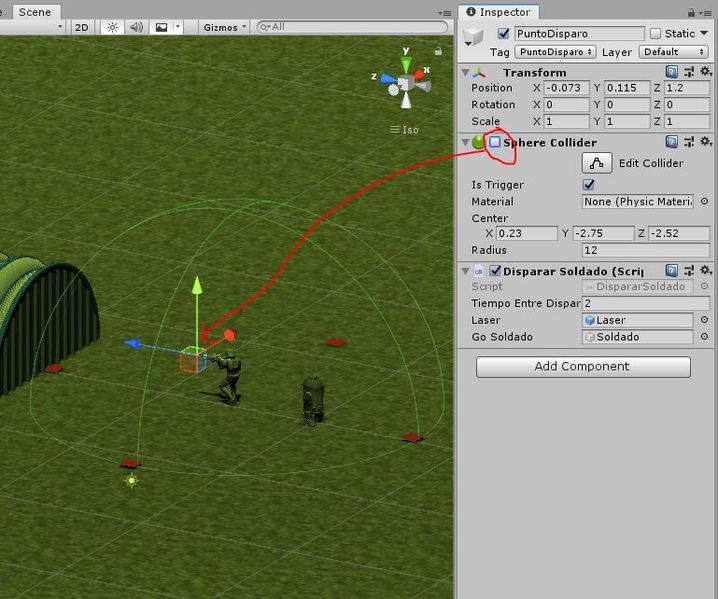Open Go Soldado object picker circle

pos(704,337)
